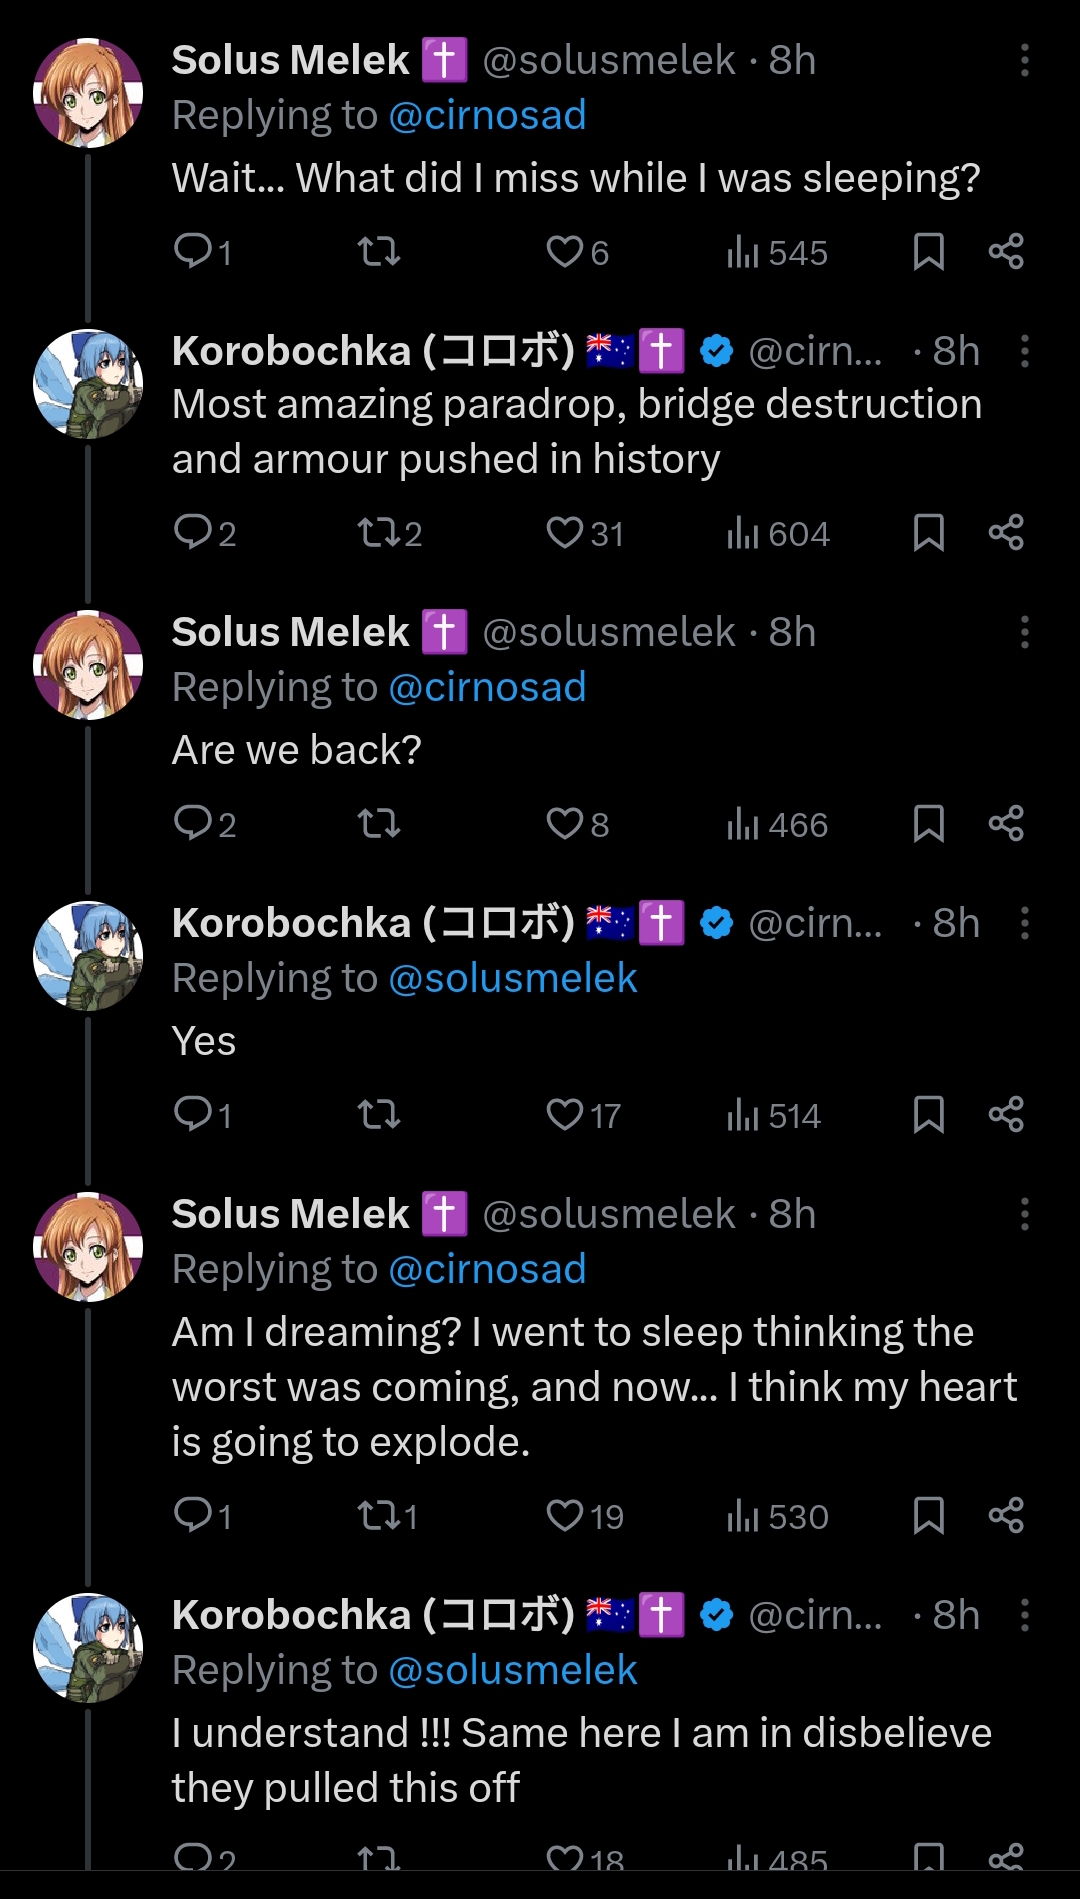Screen dimensions: 1080x1899
Task: Open Solus Melek profile from "Are we back?" tweet
Action: click(290, 633)
